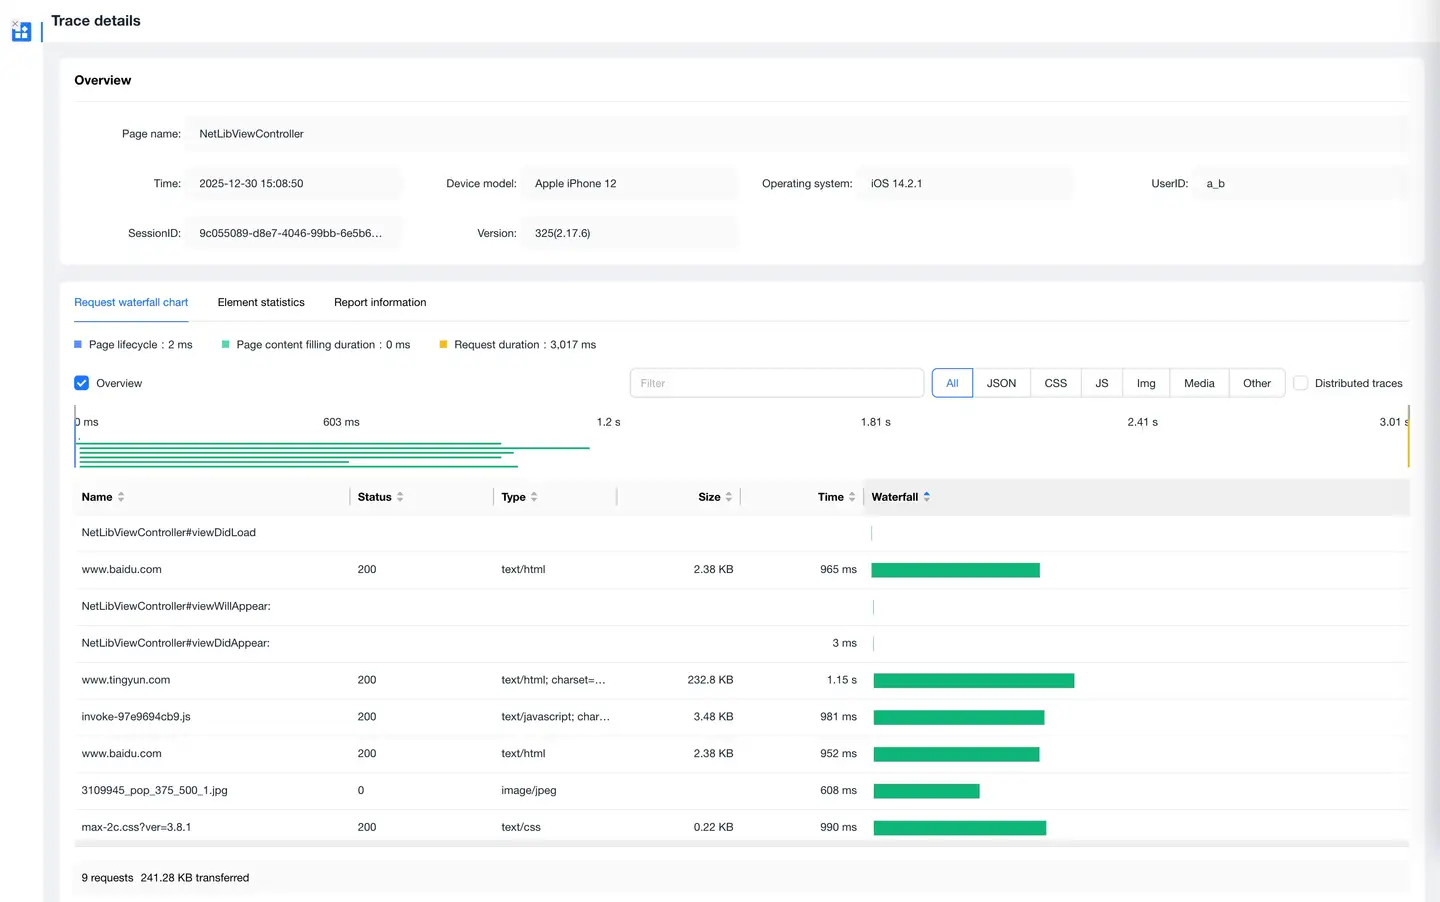
Task: Sort by Size column sort icon
Action: click(729, 497)
